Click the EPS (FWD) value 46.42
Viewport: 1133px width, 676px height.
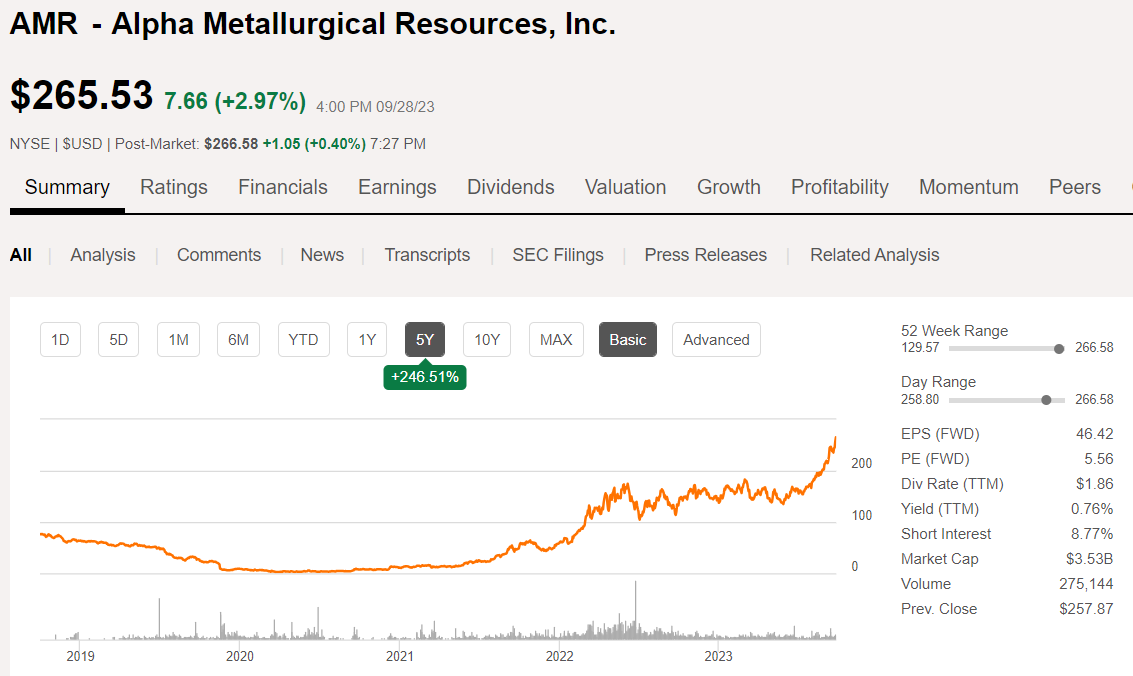1095,434
